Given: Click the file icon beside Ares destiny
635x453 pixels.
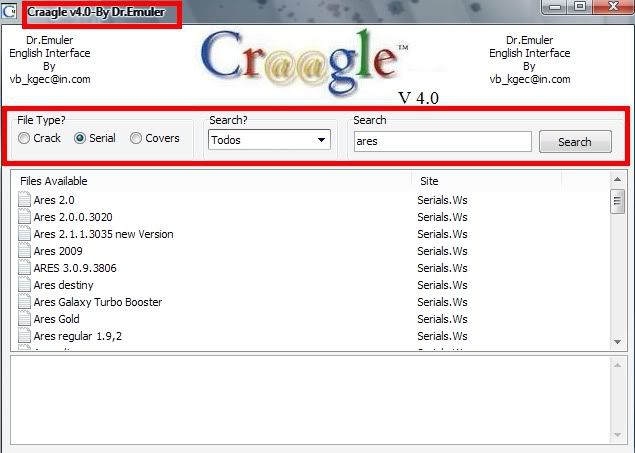Looking at the screenshot, I should click(24, 285).
